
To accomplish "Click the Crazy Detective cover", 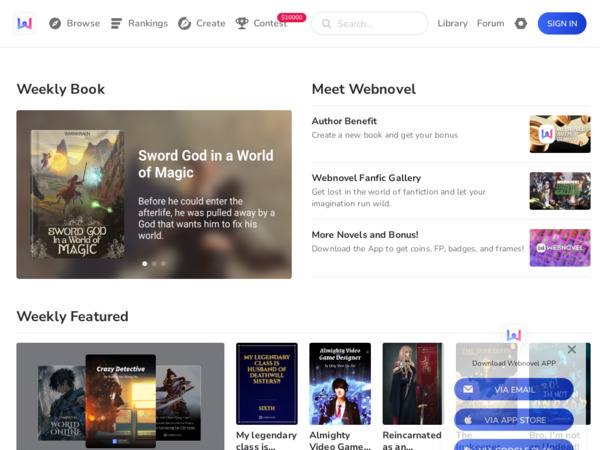I will pos(121,401).
